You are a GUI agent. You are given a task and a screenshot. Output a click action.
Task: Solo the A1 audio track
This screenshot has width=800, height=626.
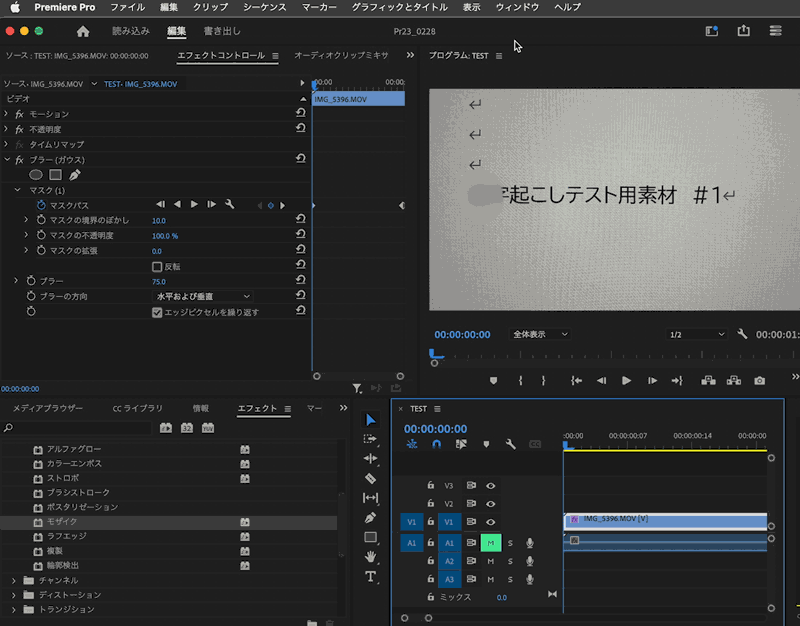(x=510, y=543)
